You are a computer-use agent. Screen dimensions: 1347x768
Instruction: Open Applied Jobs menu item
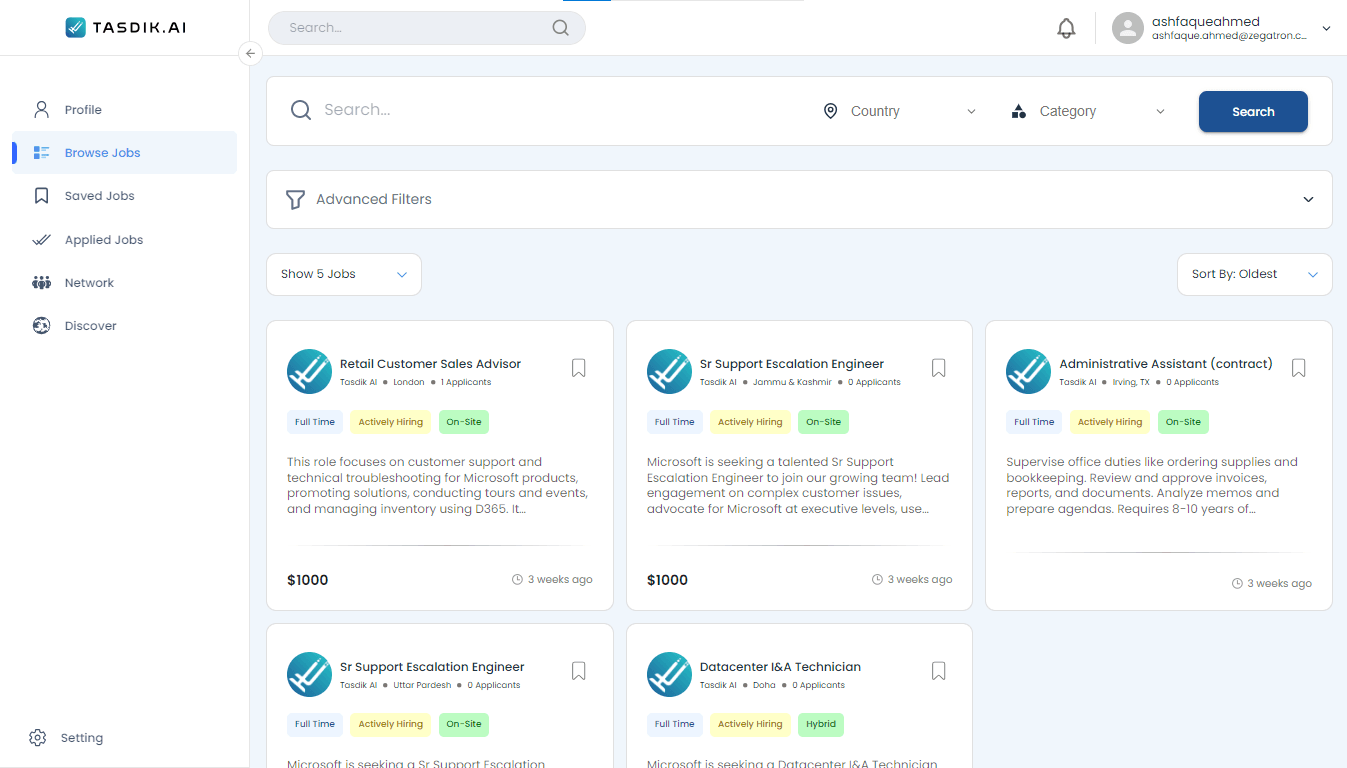[x=103, y=240]
